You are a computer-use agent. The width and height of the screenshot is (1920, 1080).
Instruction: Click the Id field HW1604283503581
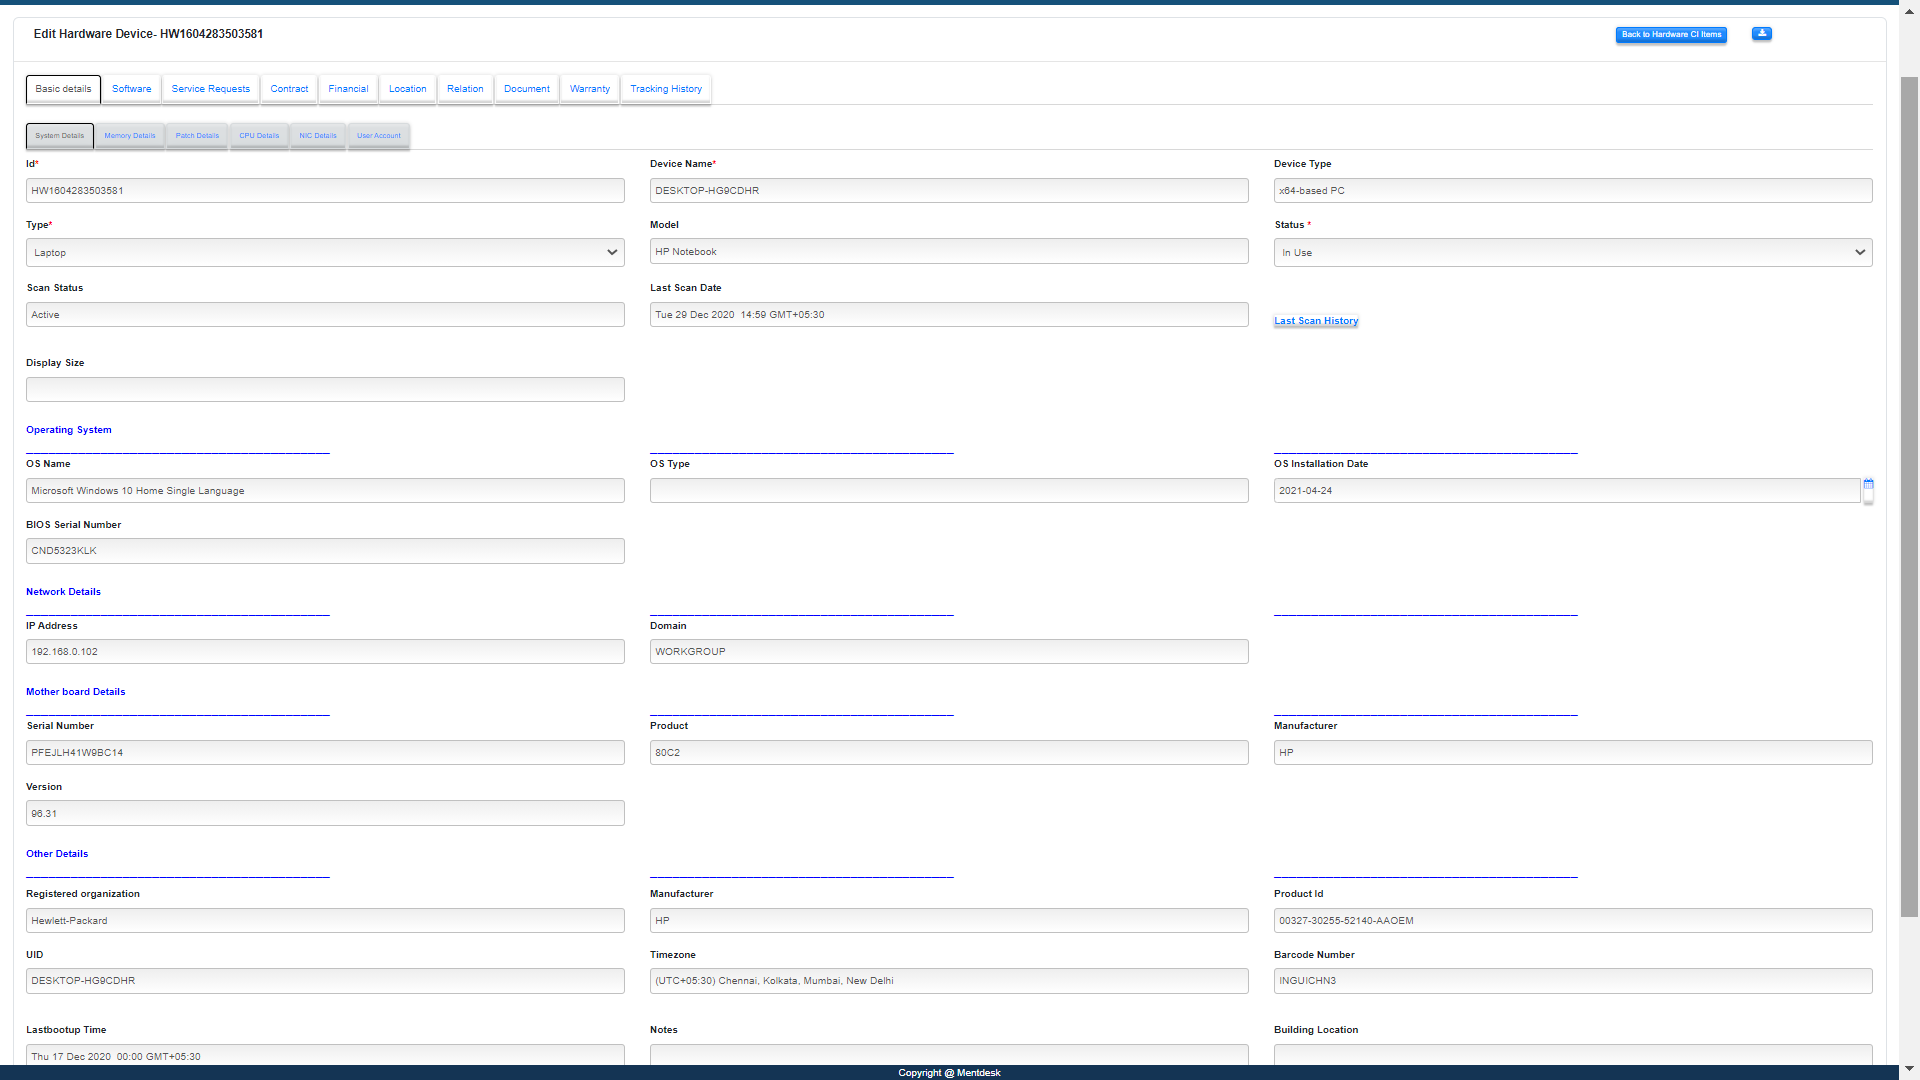[325, 191]
